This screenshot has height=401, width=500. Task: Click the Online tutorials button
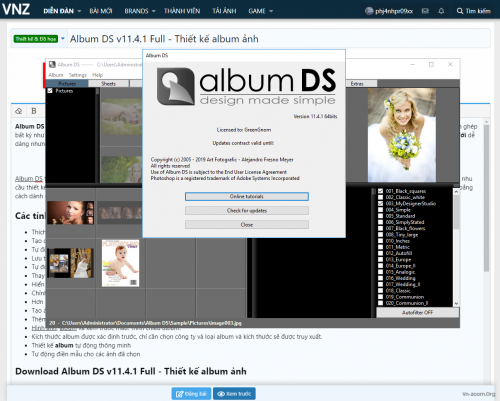247,196
